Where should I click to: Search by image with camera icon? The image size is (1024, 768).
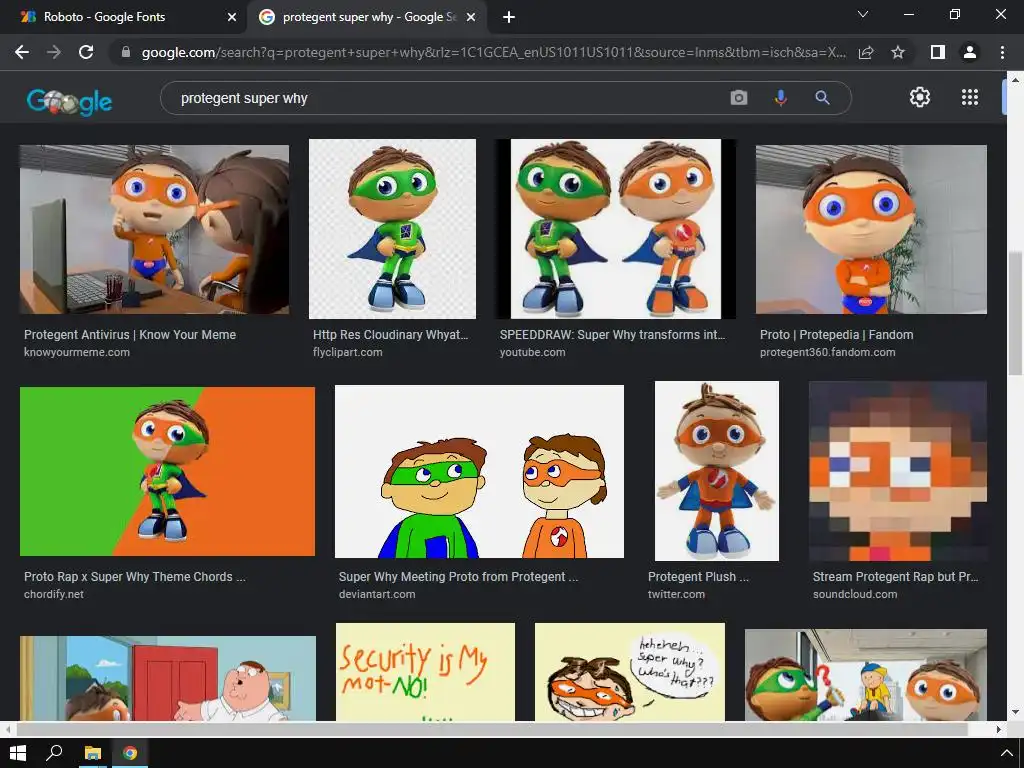(739, 98)
